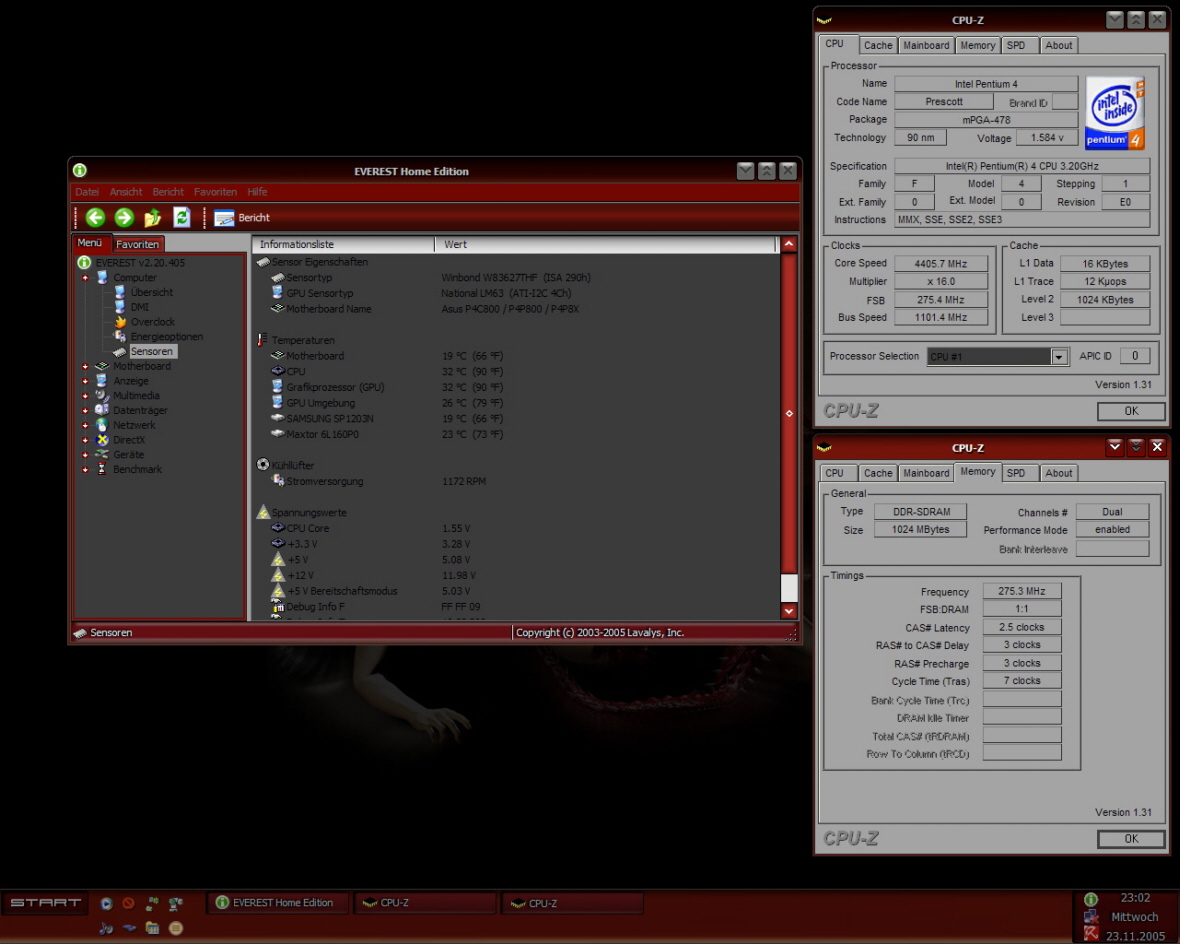Click the DirectX node icon in the tree
The image size is (1180, 944).
click(102, 440)
